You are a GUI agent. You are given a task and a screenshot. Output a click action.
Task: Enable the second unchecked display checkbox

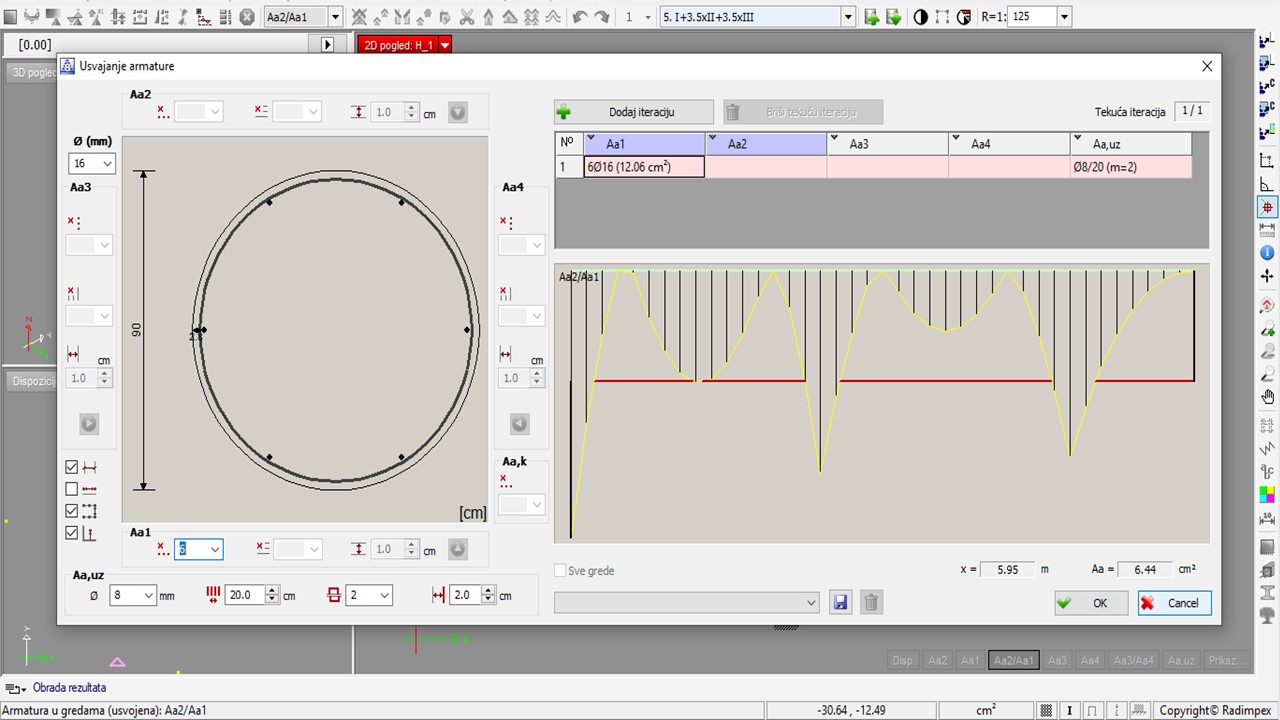pos(71,489)
